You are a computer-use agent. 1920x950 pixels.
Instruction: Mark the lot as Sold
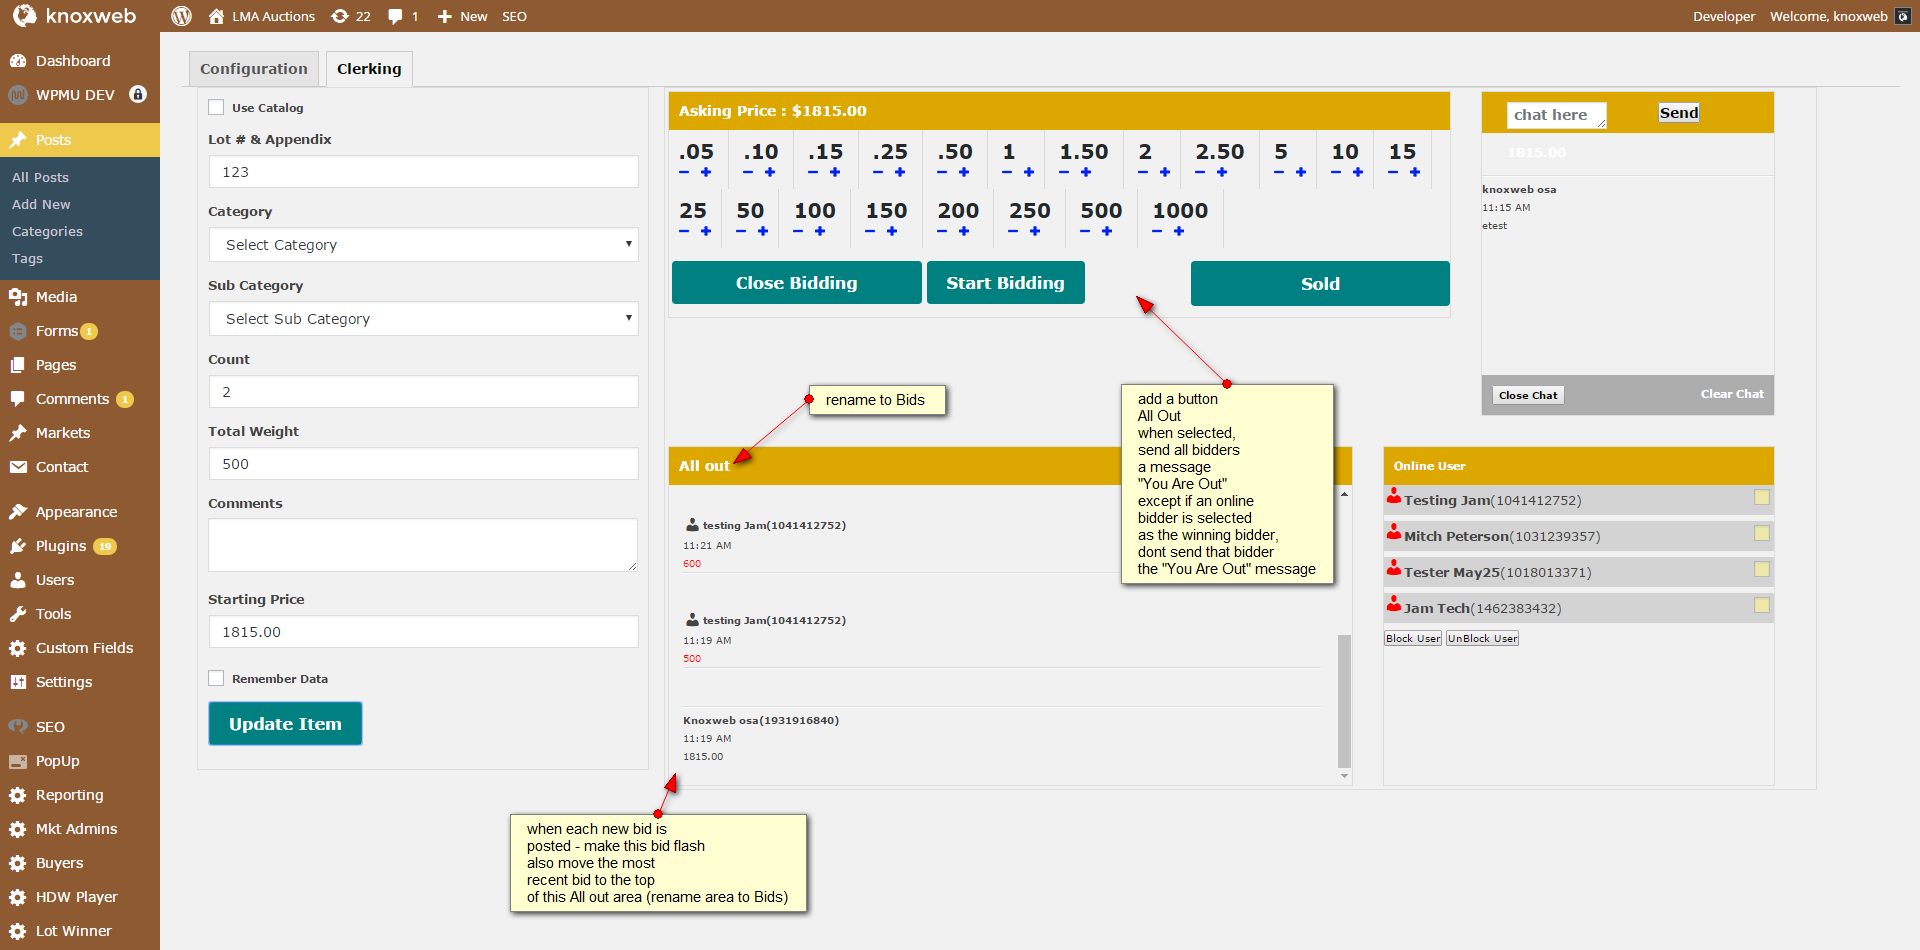pos(1320,283)
